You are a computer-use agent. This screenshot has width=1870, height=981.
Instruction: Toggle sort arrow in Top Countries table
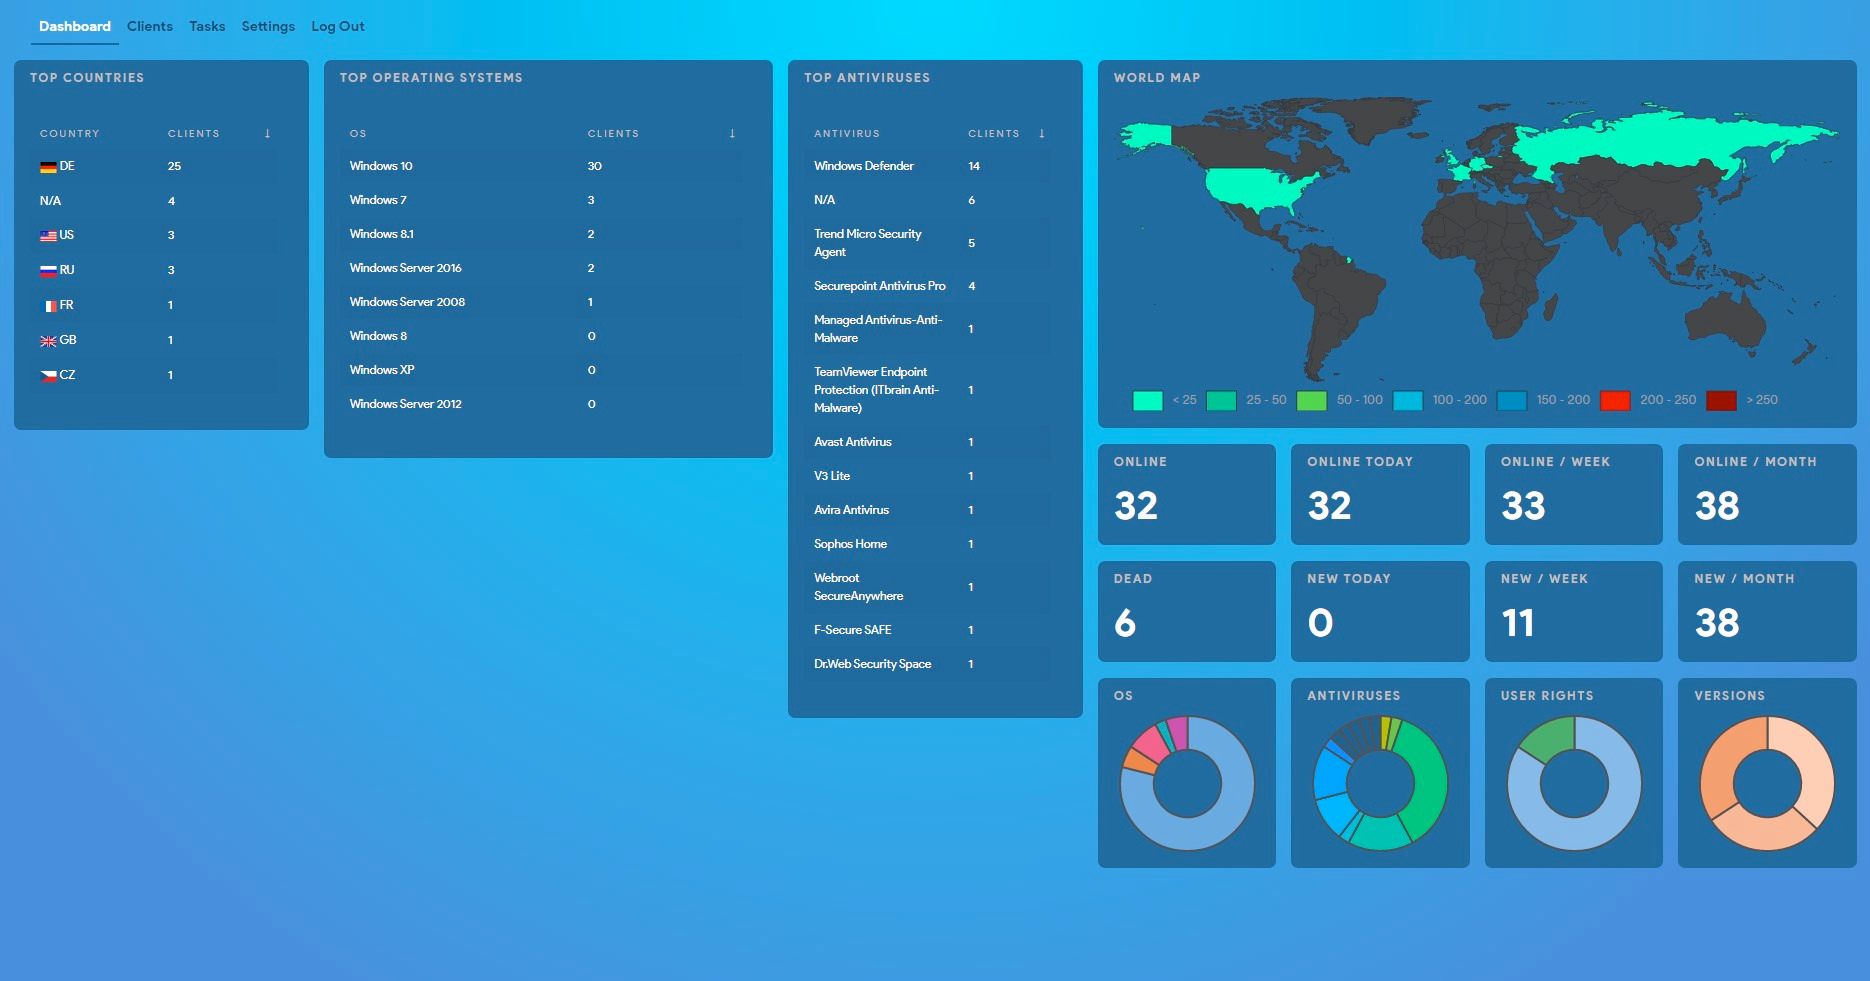point(267,134)
